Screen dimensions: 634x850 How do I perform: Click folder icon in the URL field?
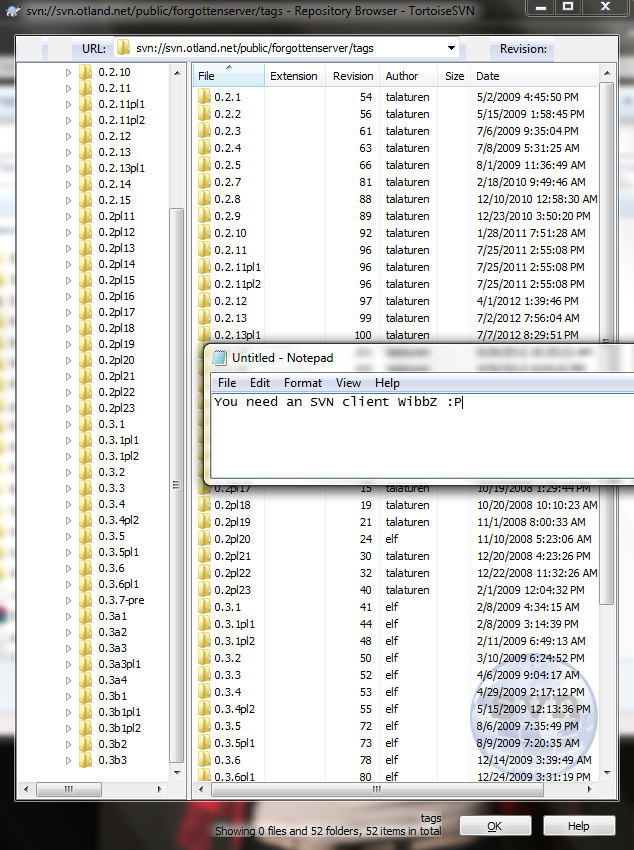124,48
